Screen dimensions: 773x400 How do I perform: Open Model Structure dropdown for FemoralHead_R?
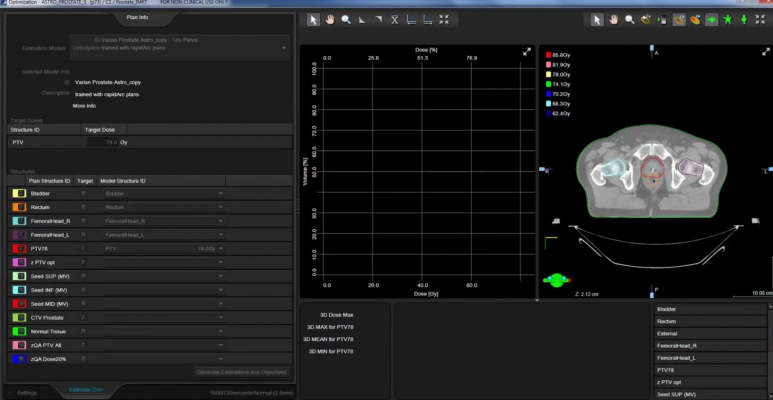(220, 220)
